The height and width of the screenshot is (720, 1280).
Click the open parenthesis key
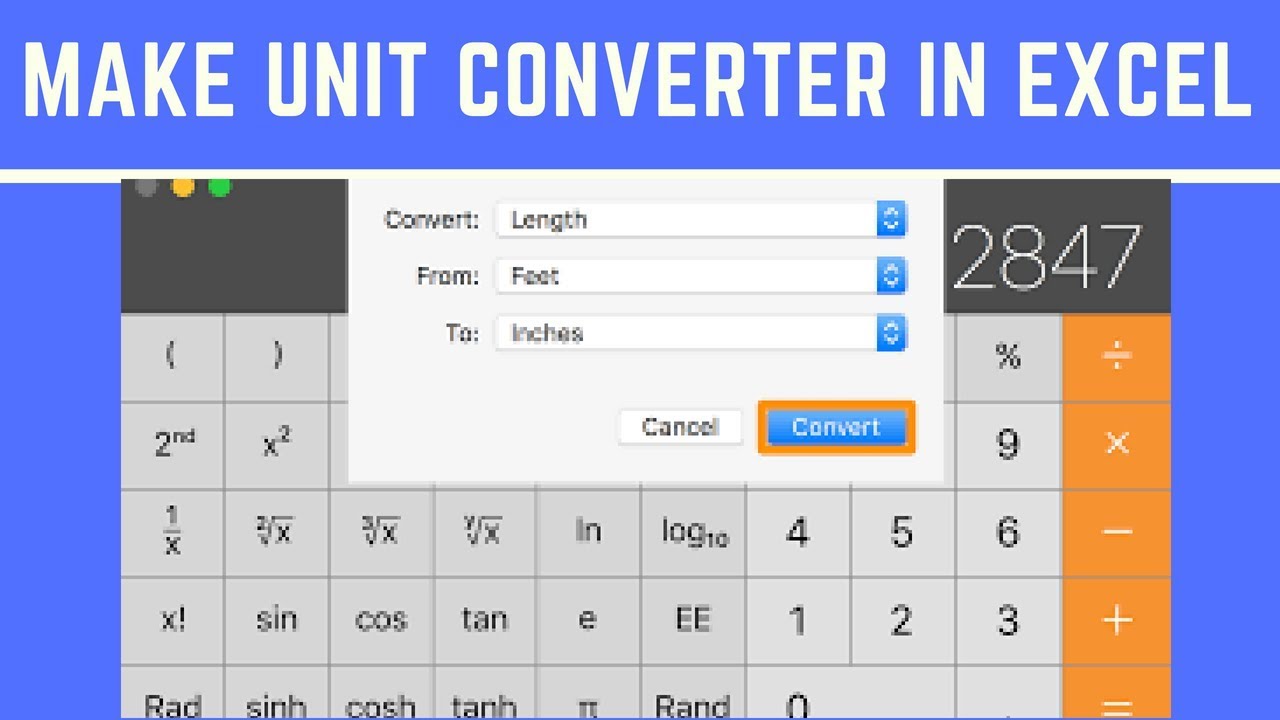click(172, 358)
